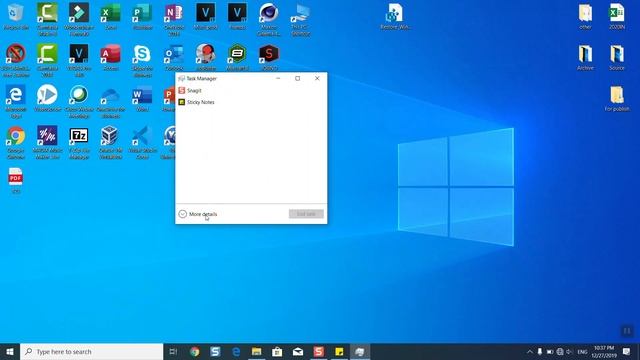Select the PDF file on desktop
640x360 pixels.
pyautogui.click(x=16, y=180)
